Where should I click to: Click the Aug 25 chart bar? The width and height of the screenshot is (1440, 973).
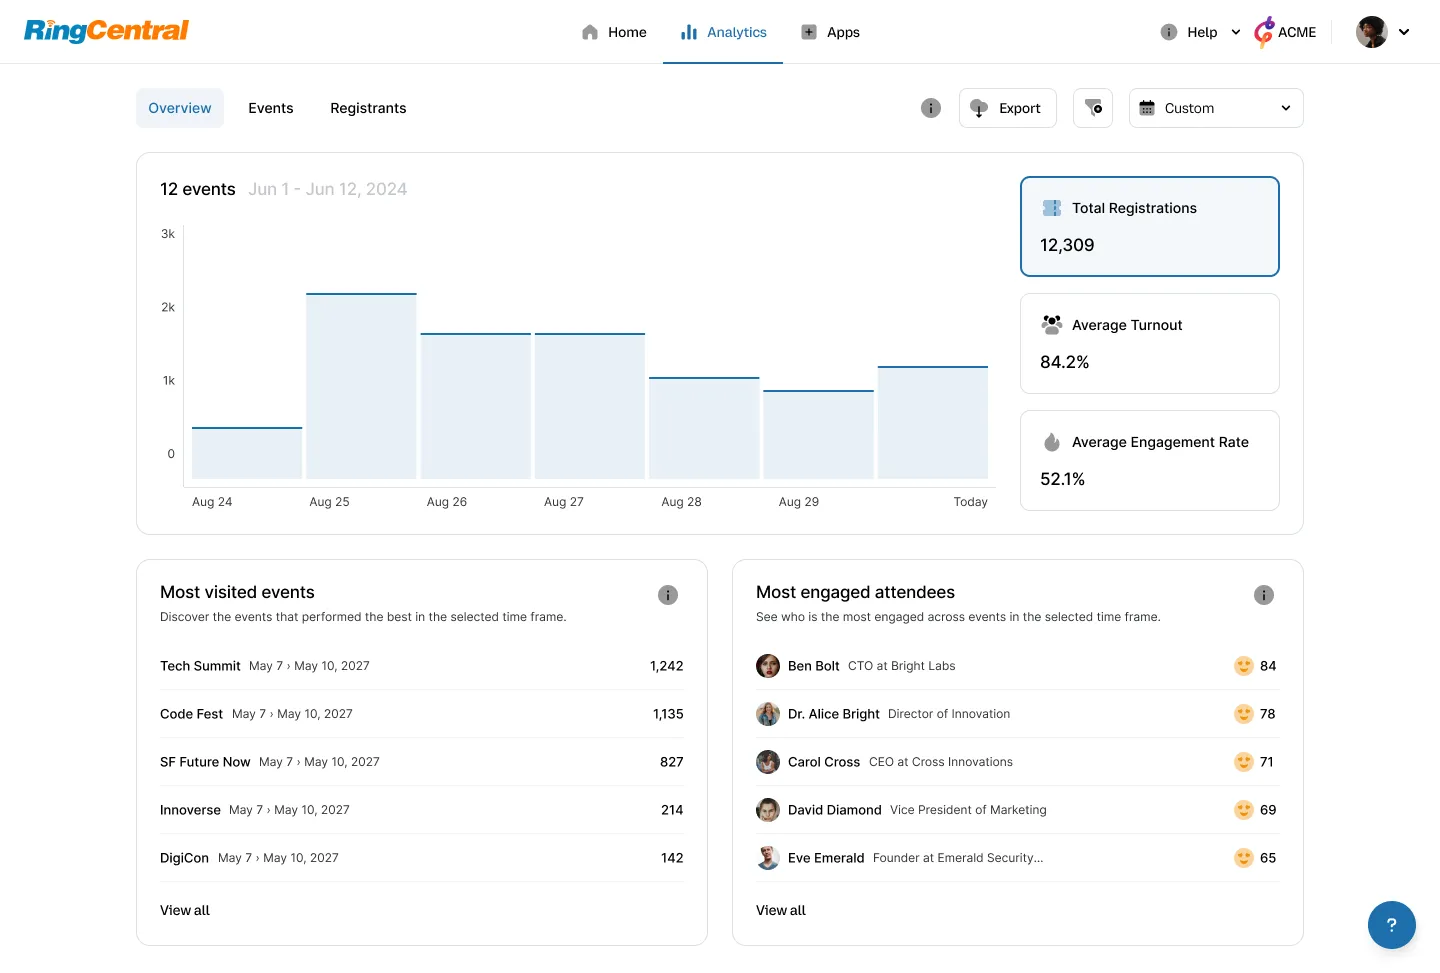tap(361, 386)
